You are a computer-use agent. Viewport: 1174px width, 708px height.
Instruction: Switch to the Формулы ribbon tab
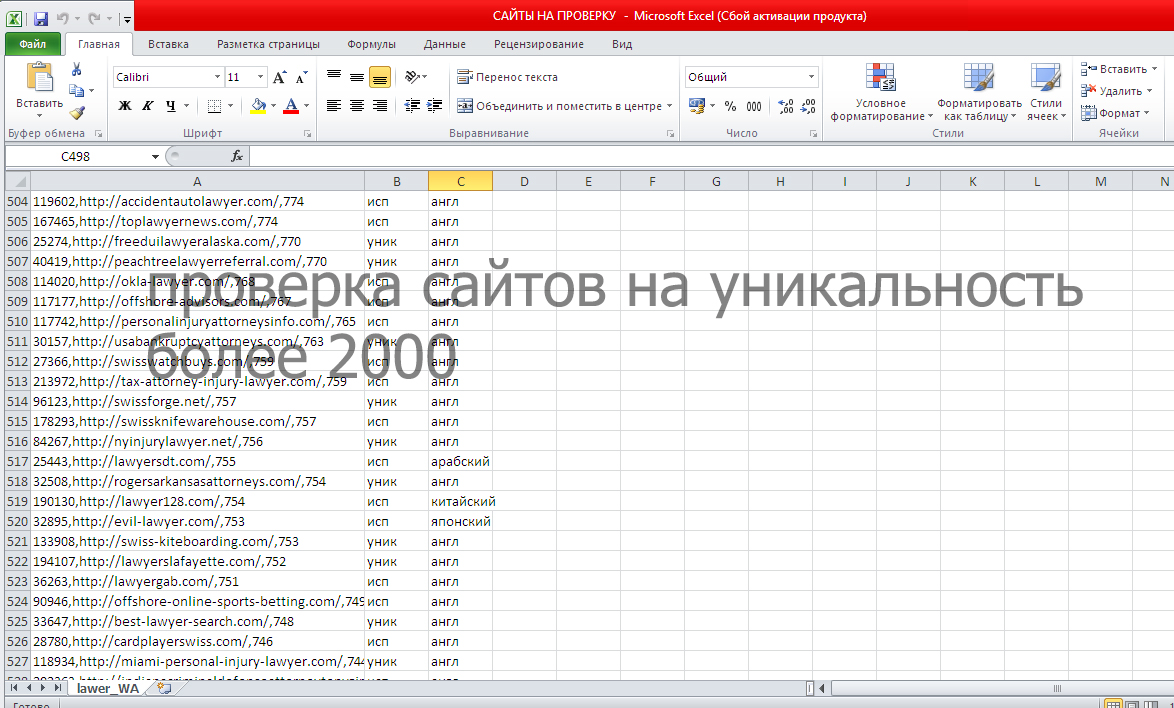point(371,44)
